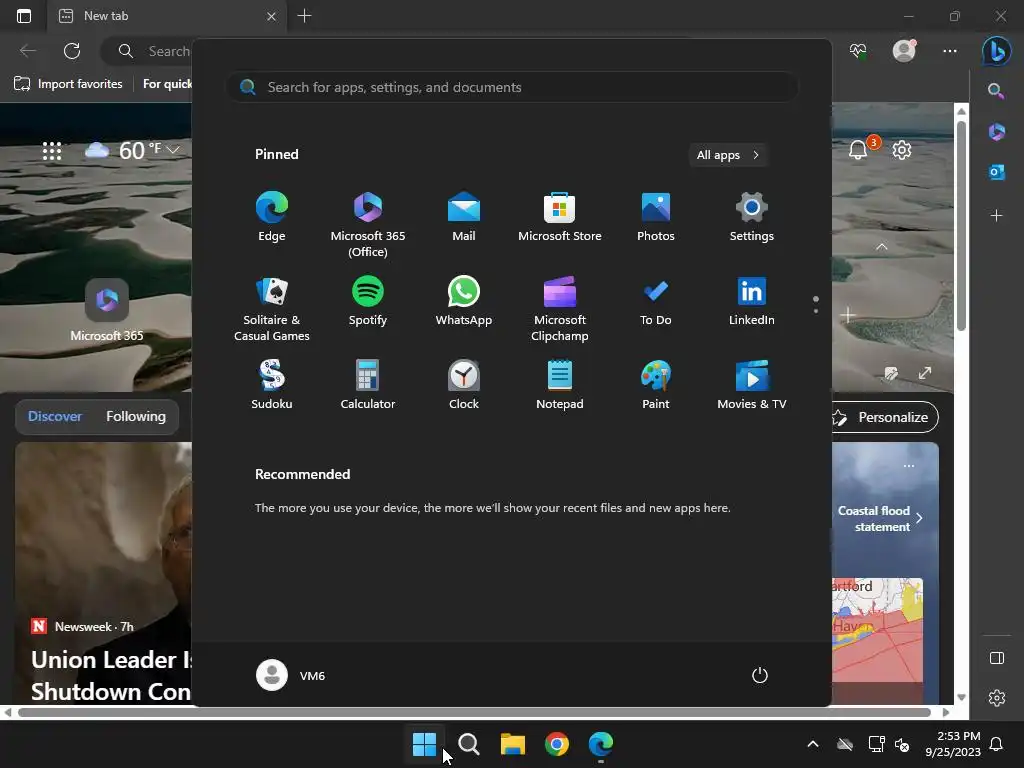Focus the Start menu search box
This screenshot has height=768, width=1024.
[x=512, y=87]
